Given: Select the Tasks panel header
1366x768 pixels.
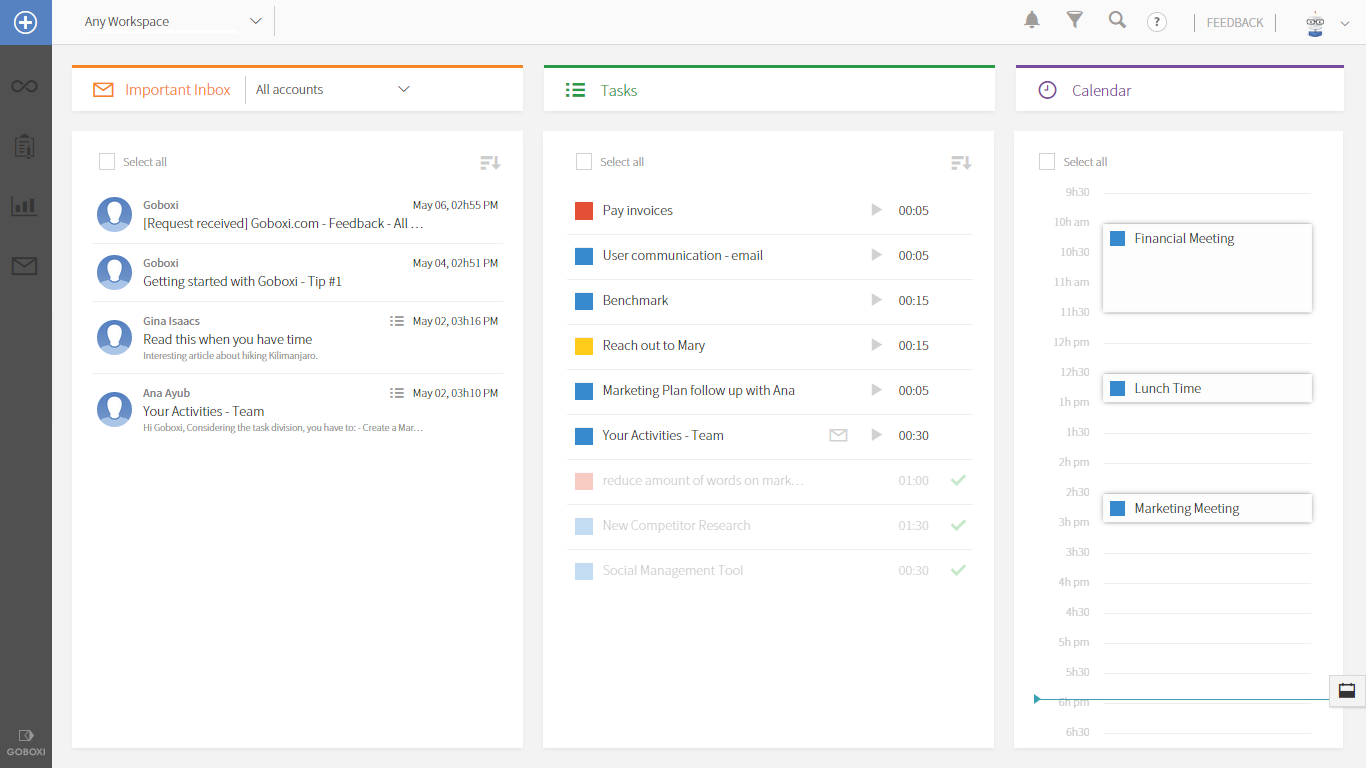Looking at the screenshot, I should coord(618,90).
